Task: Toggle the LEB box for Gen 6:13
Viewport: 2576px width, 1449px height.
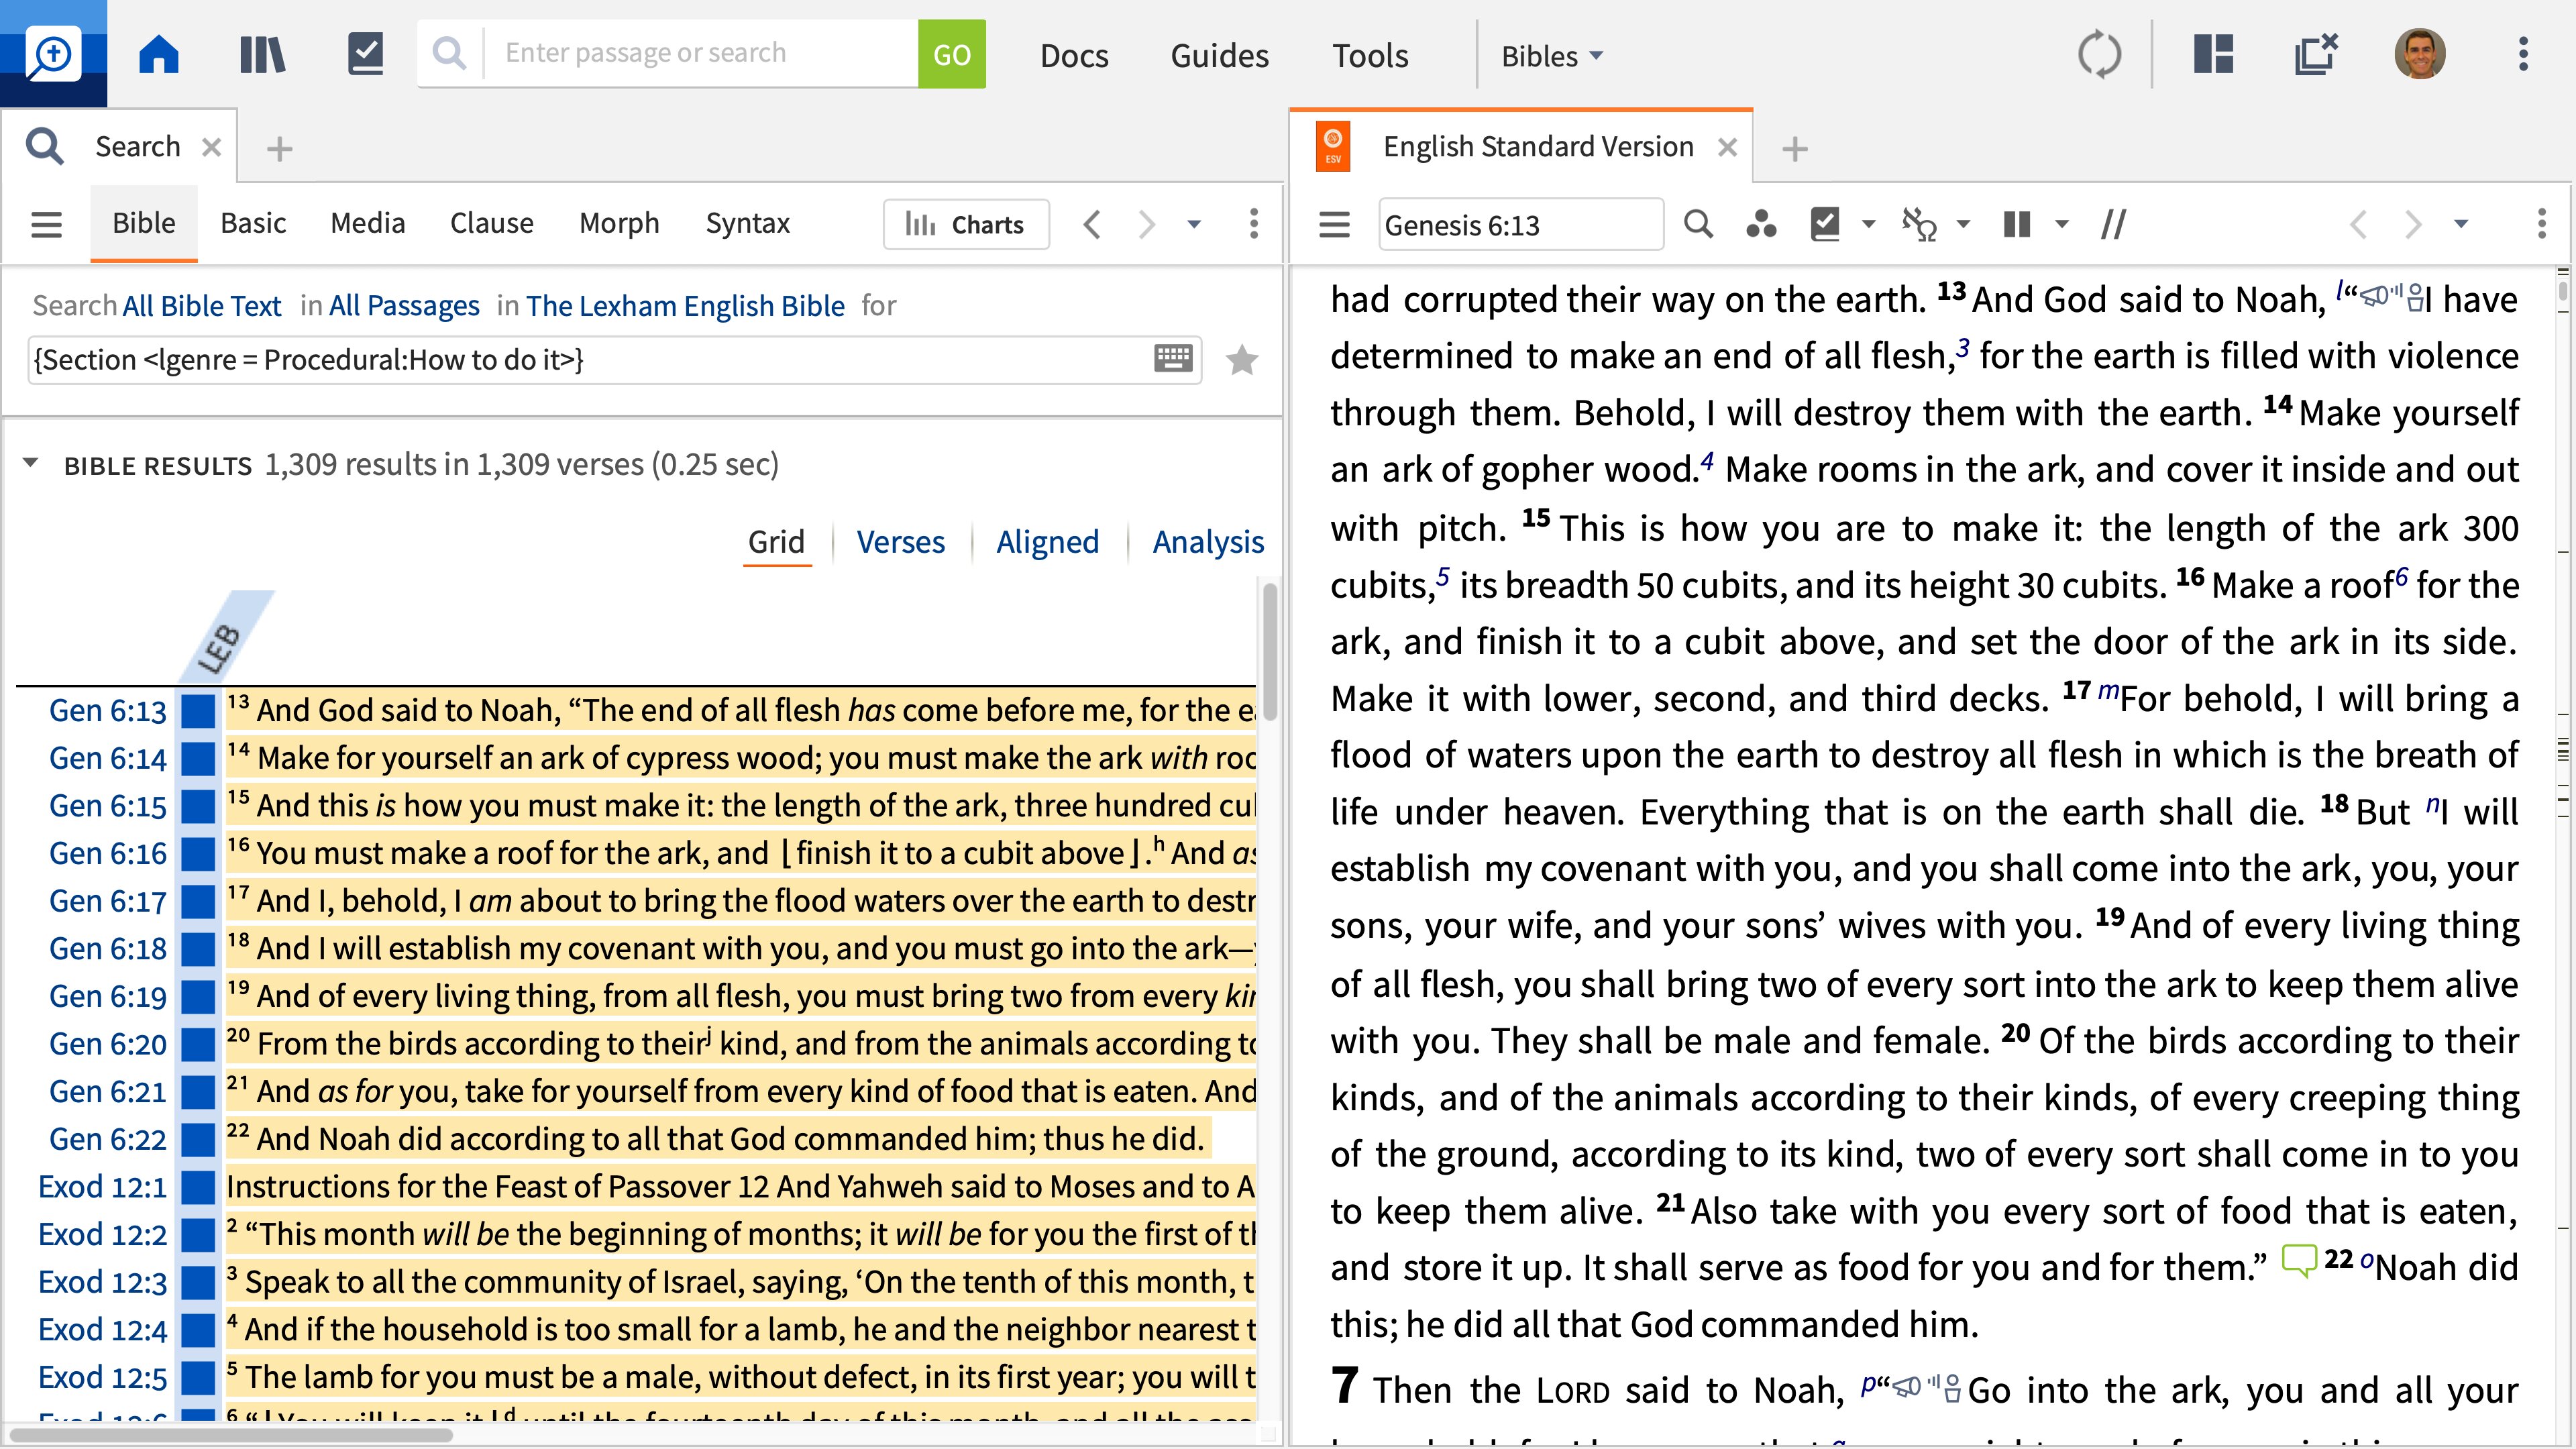Action: 198,711
